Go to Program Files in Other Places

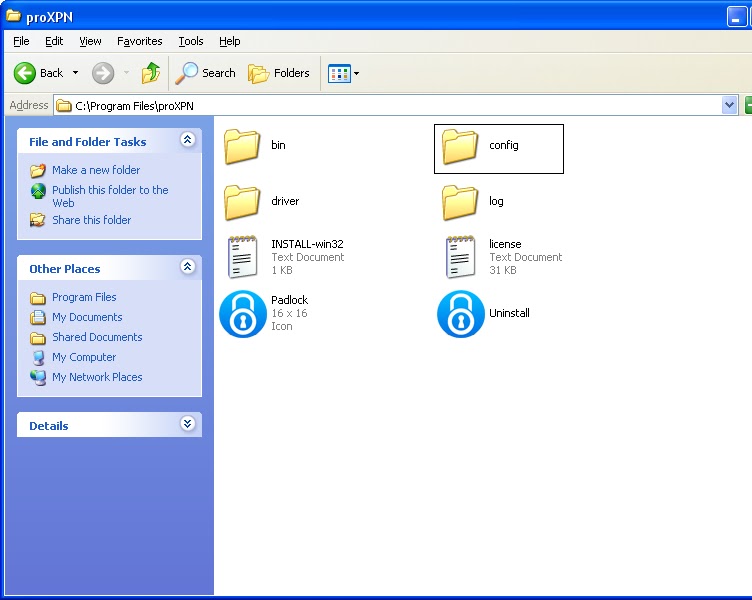pos(84,297)
